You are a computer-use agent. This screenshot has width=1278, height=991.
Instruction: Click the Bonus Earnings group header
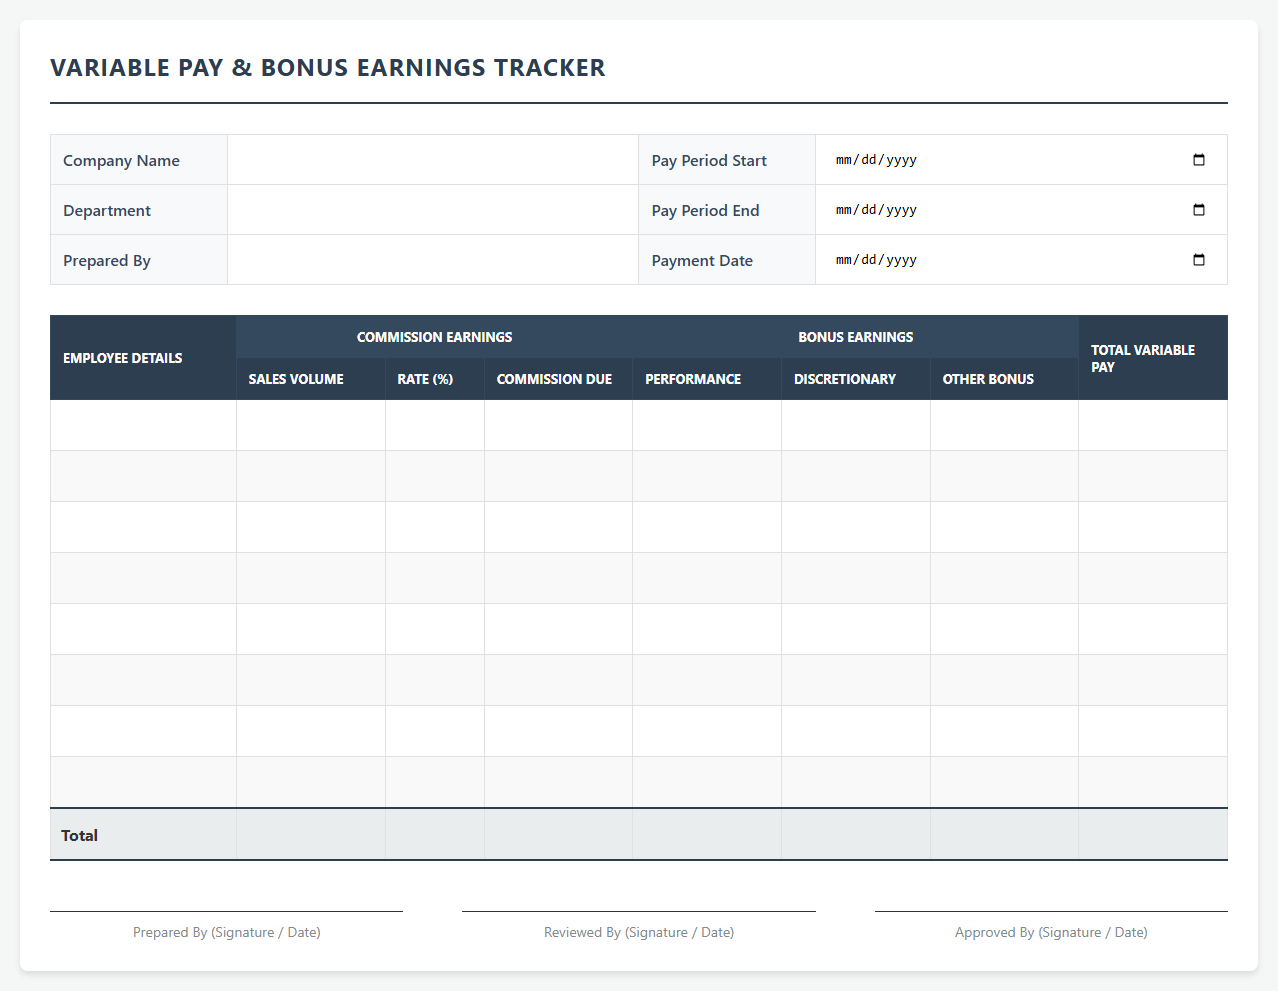855,337
